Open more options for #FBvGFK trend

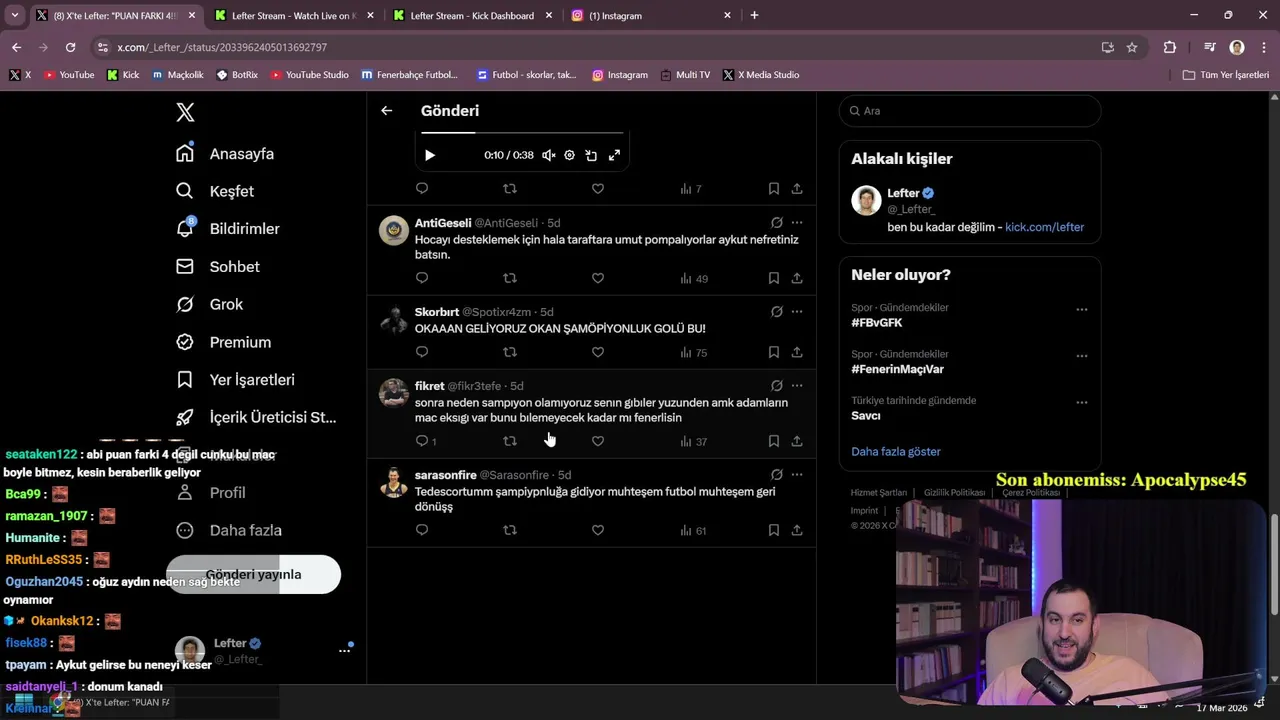coord(1081,310)
